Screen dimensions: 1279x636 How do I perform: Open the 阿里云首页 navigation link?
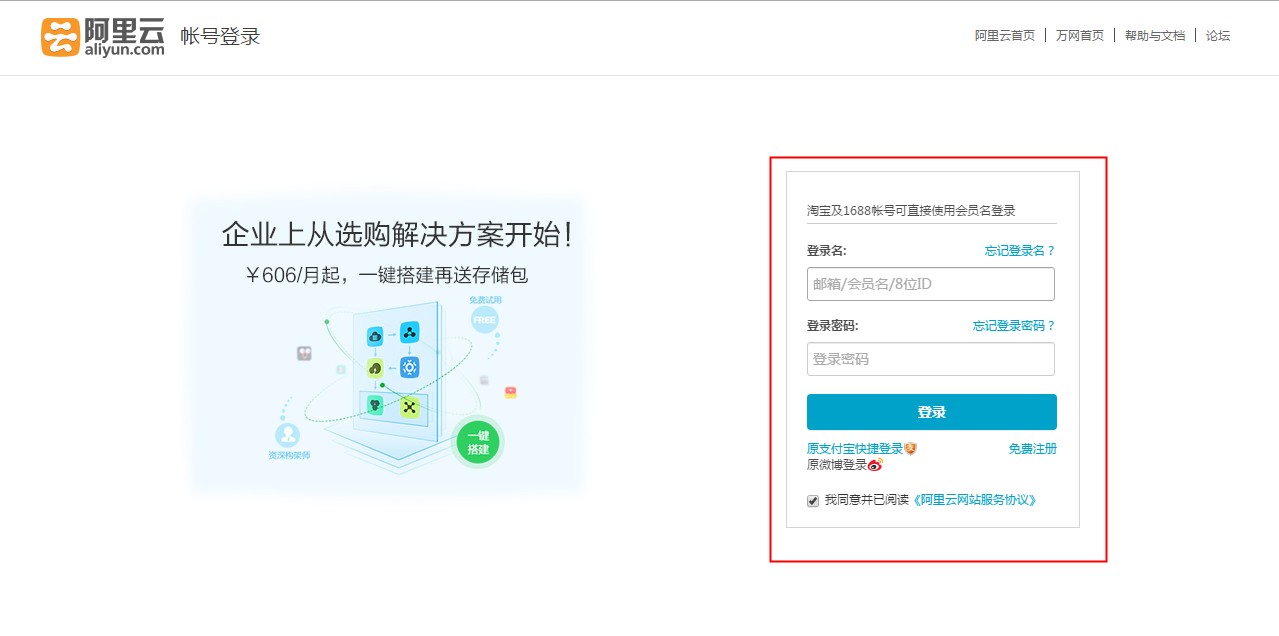[x=1004, y=36]
